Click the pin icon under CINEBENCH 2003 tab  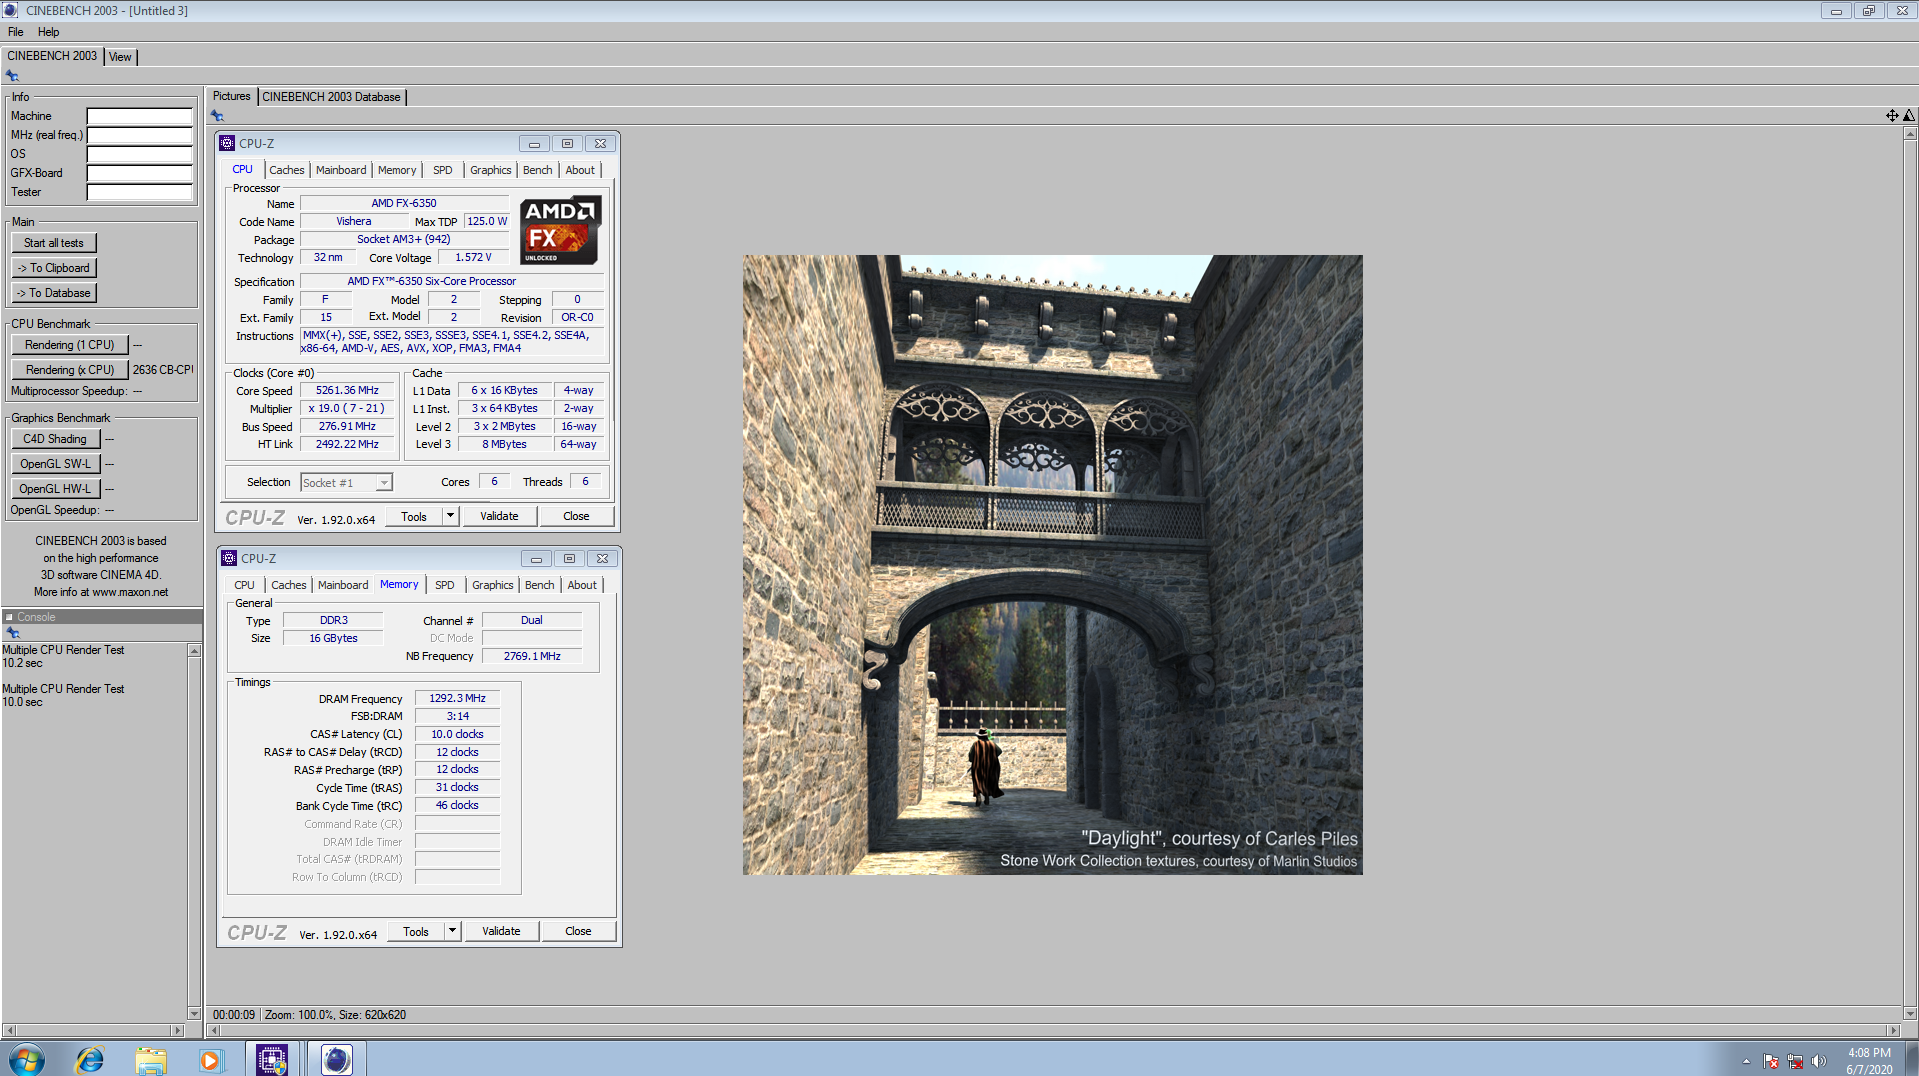pyautogui.click(x=12, y=76)
